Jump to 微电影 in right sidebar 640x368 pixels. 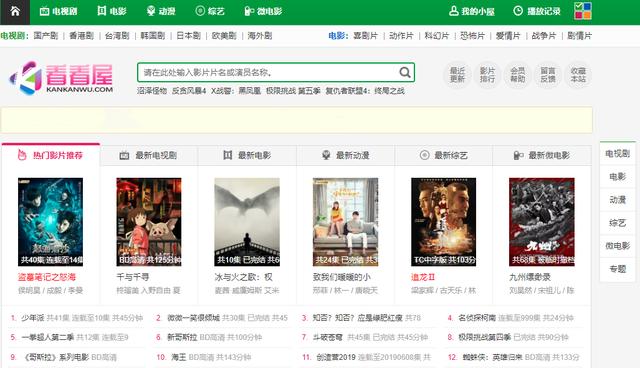pyautogui.click(x=618, y=246)
